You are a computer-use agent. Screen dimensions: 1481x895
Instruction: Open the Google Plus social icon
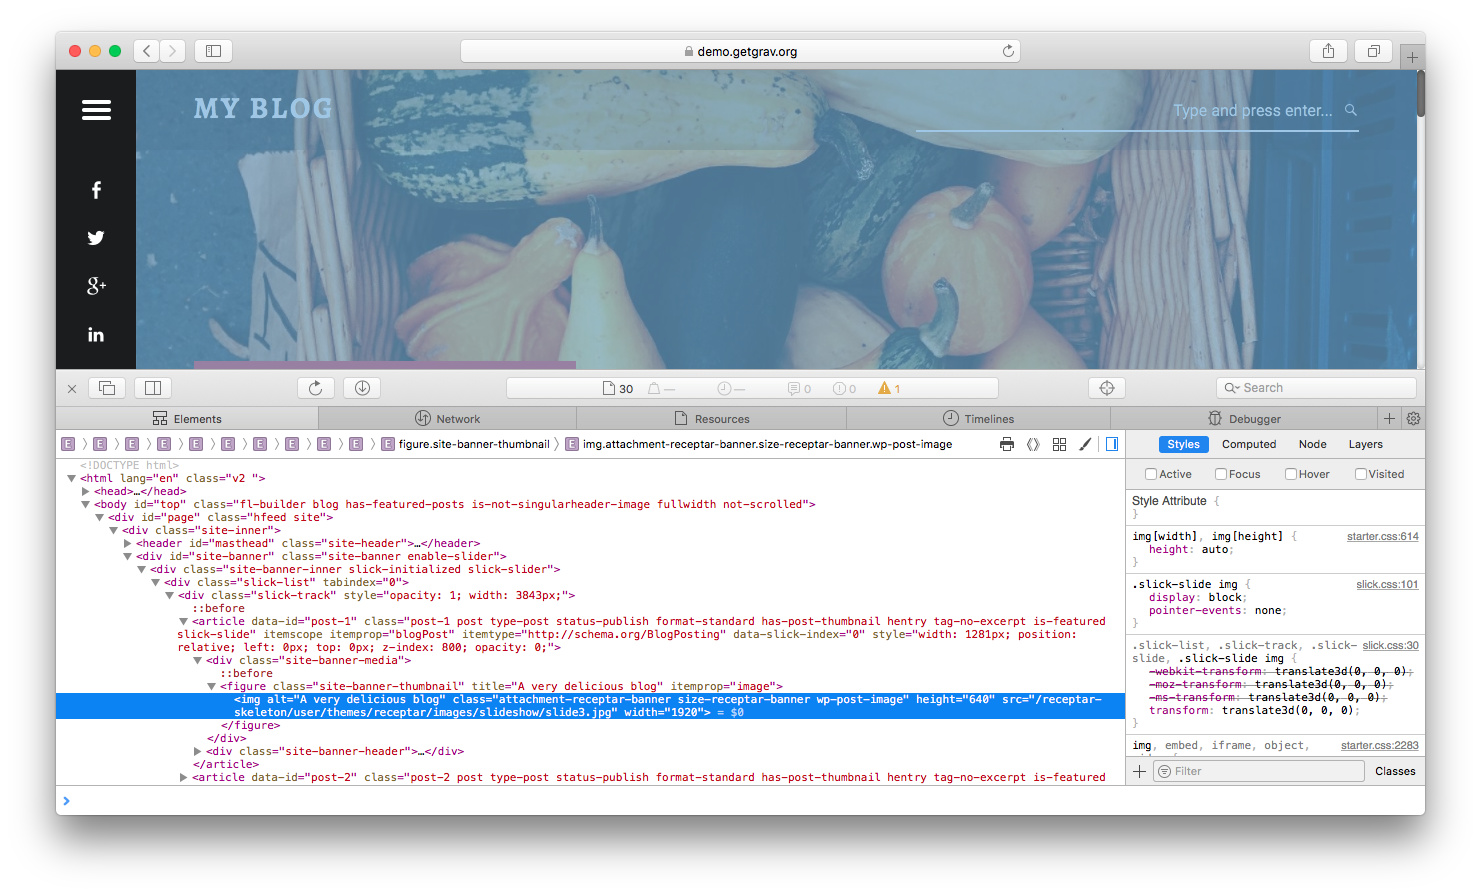tap(96, 286)
